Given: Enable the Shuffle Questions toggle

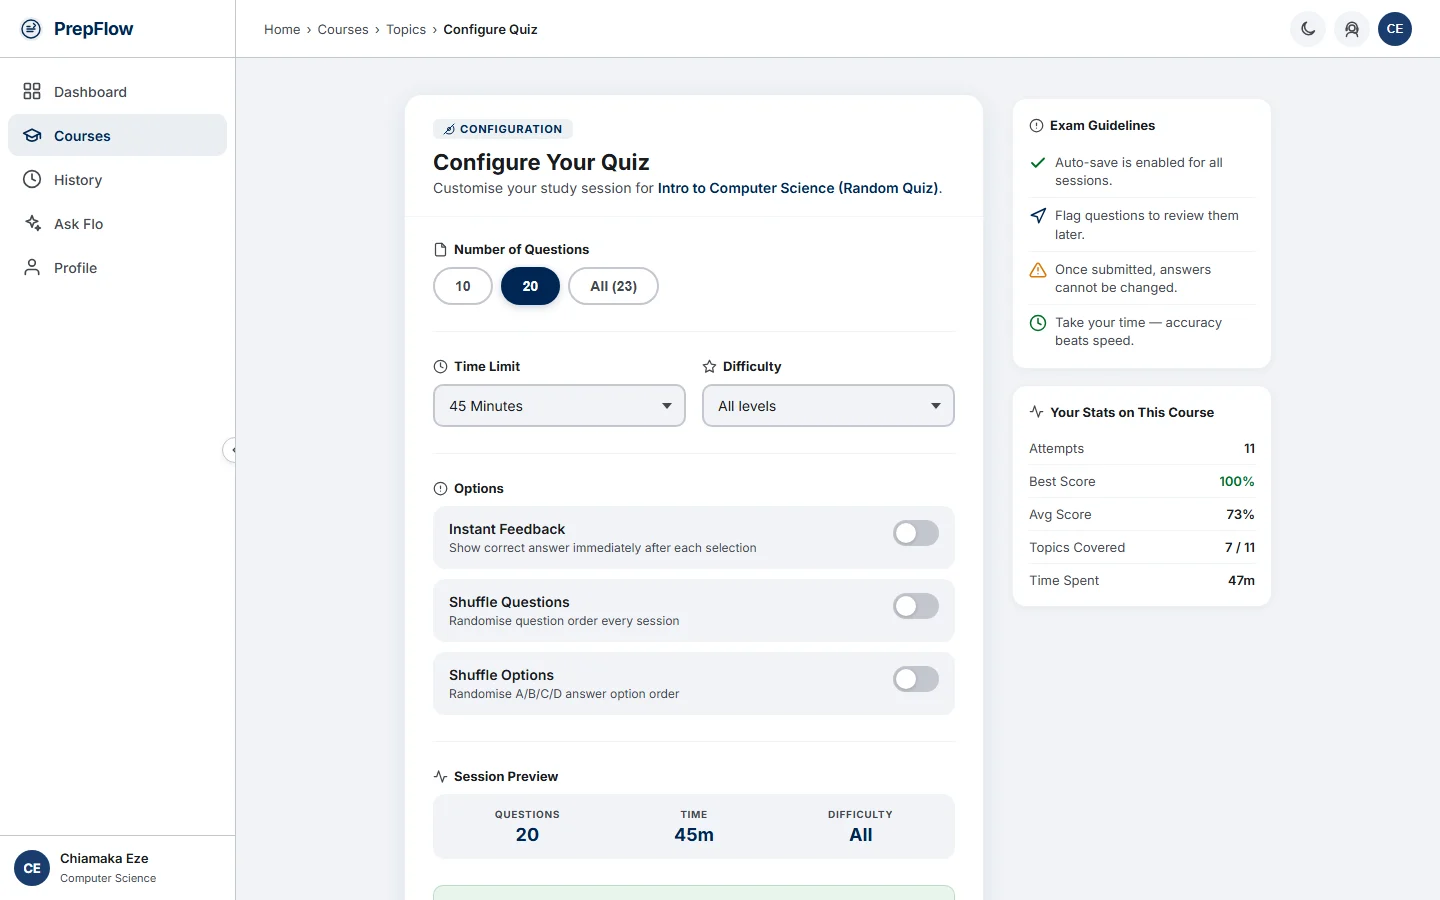Looking at the screenshot, I should point(916,606).
